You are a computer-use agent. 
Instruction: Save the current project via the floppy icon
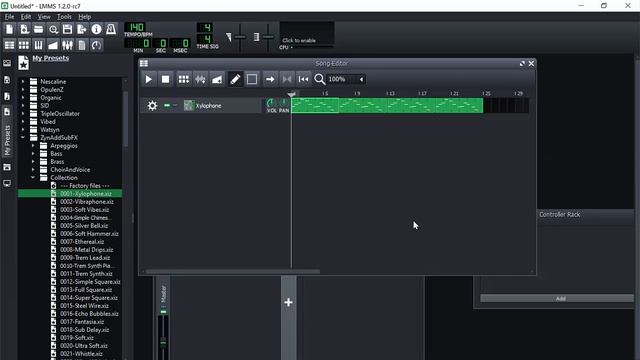[67, 29]
